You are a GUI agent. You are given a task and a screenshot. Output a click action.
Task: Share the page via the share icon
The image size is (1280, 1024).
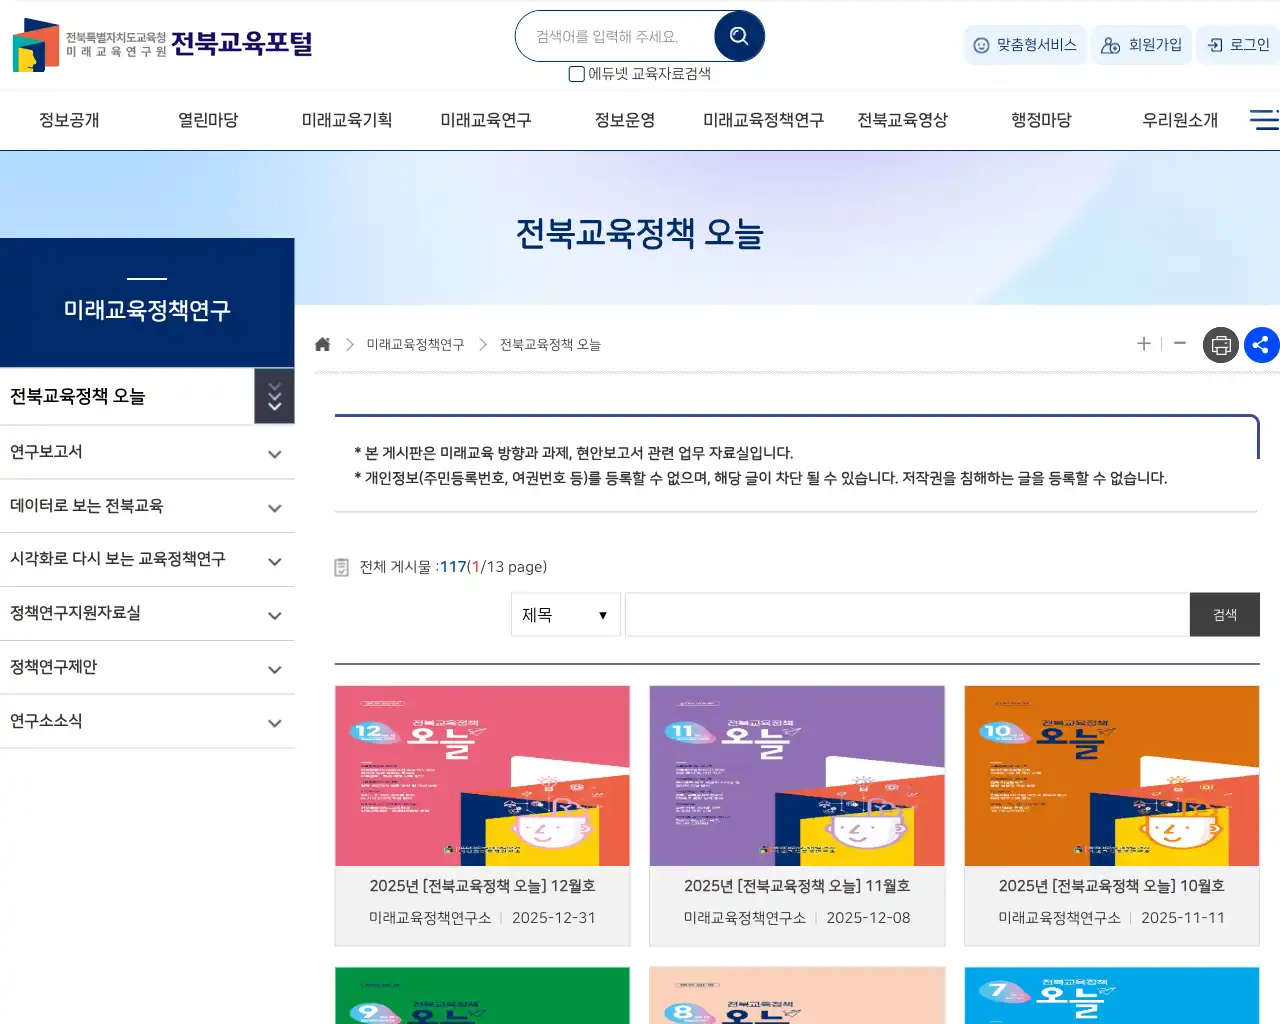pos(1262,344)
